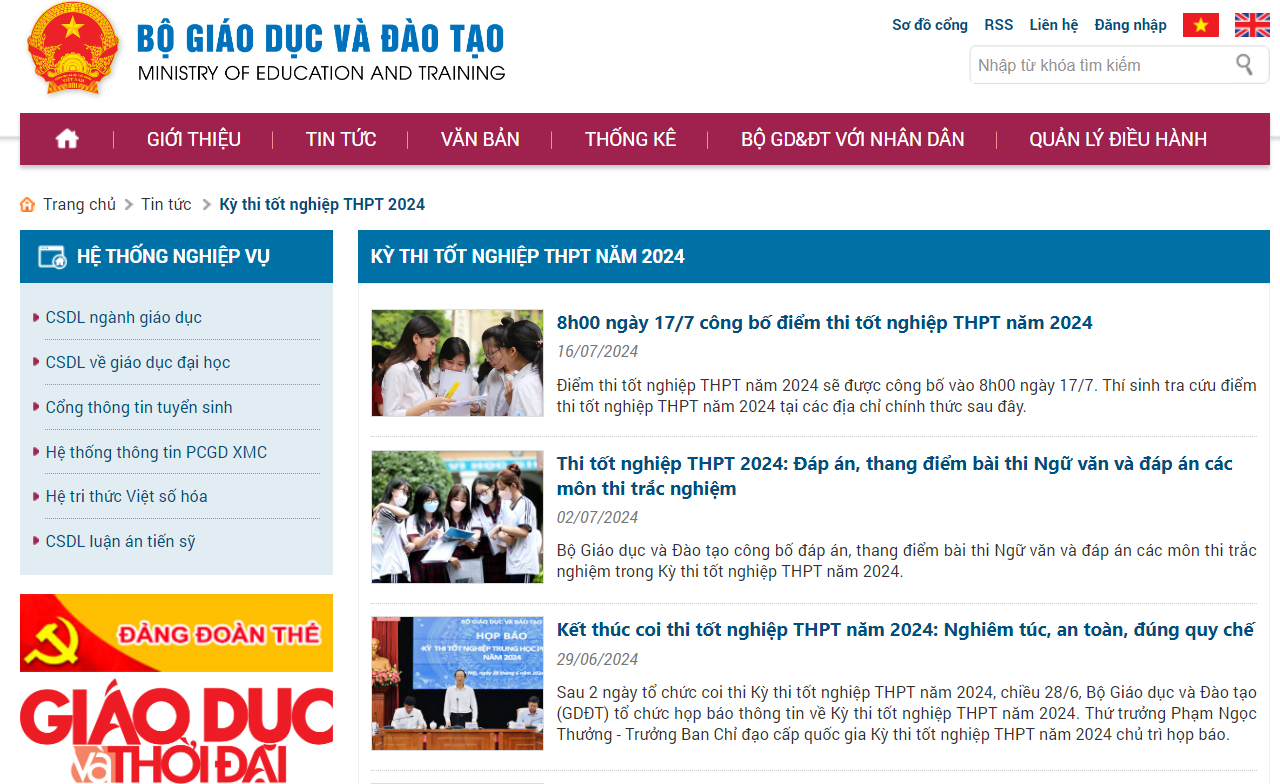Image resolution: width=1280 pixels, height=784 pixels.
Task: Click the breadcrumb house icon
Action: pyautogui.click(x=28, y=204)
